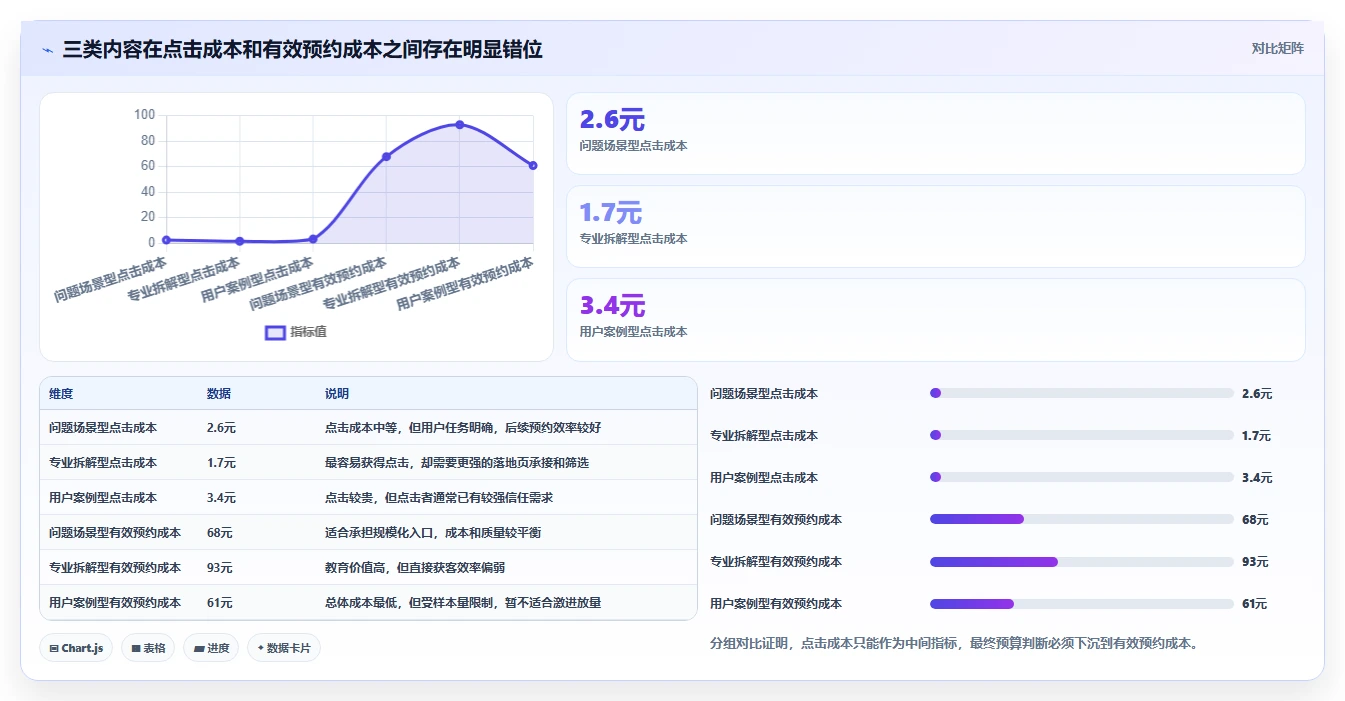This screenshot has width=1345, height=701.
Task: Click the 数据 column header
Action: (x=219, y=394)
